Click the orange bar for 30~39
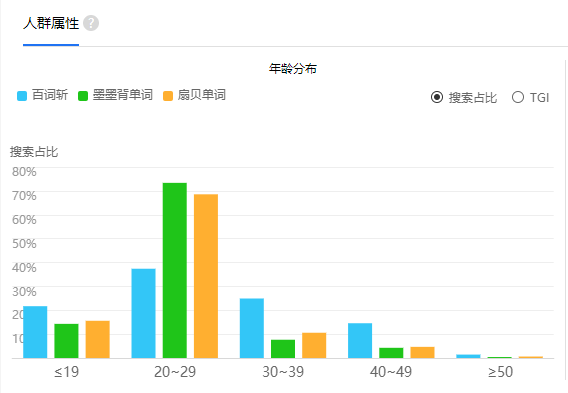The height and width of the screenshot is (393, 568). point(314,346)
